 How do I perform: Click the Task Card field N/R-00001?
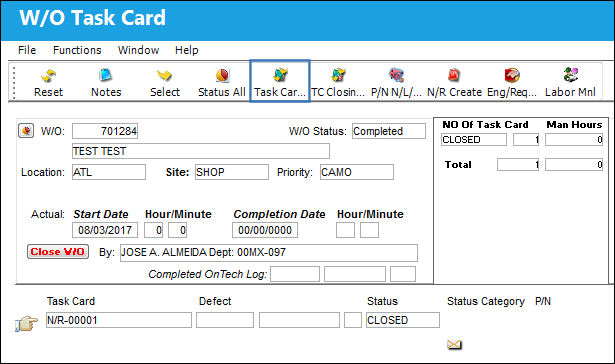coord(119,320)
